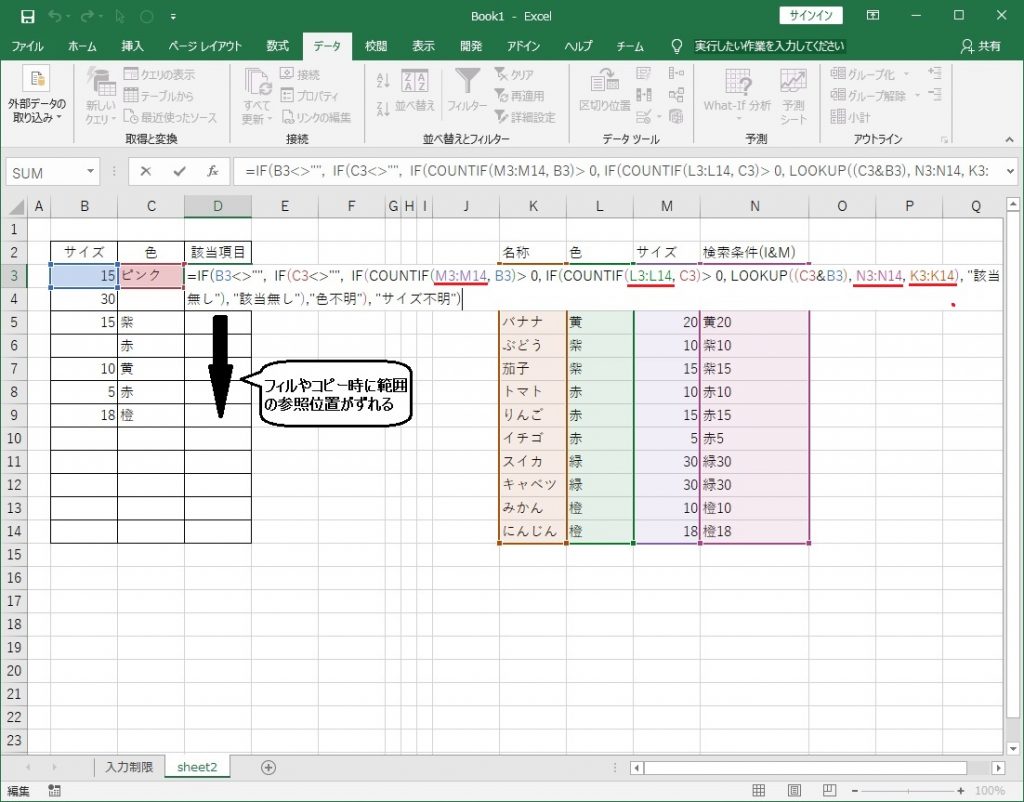1024x802 pixels.
Task: Click the horizontal scrollbar right arrow
Action: 998,767
